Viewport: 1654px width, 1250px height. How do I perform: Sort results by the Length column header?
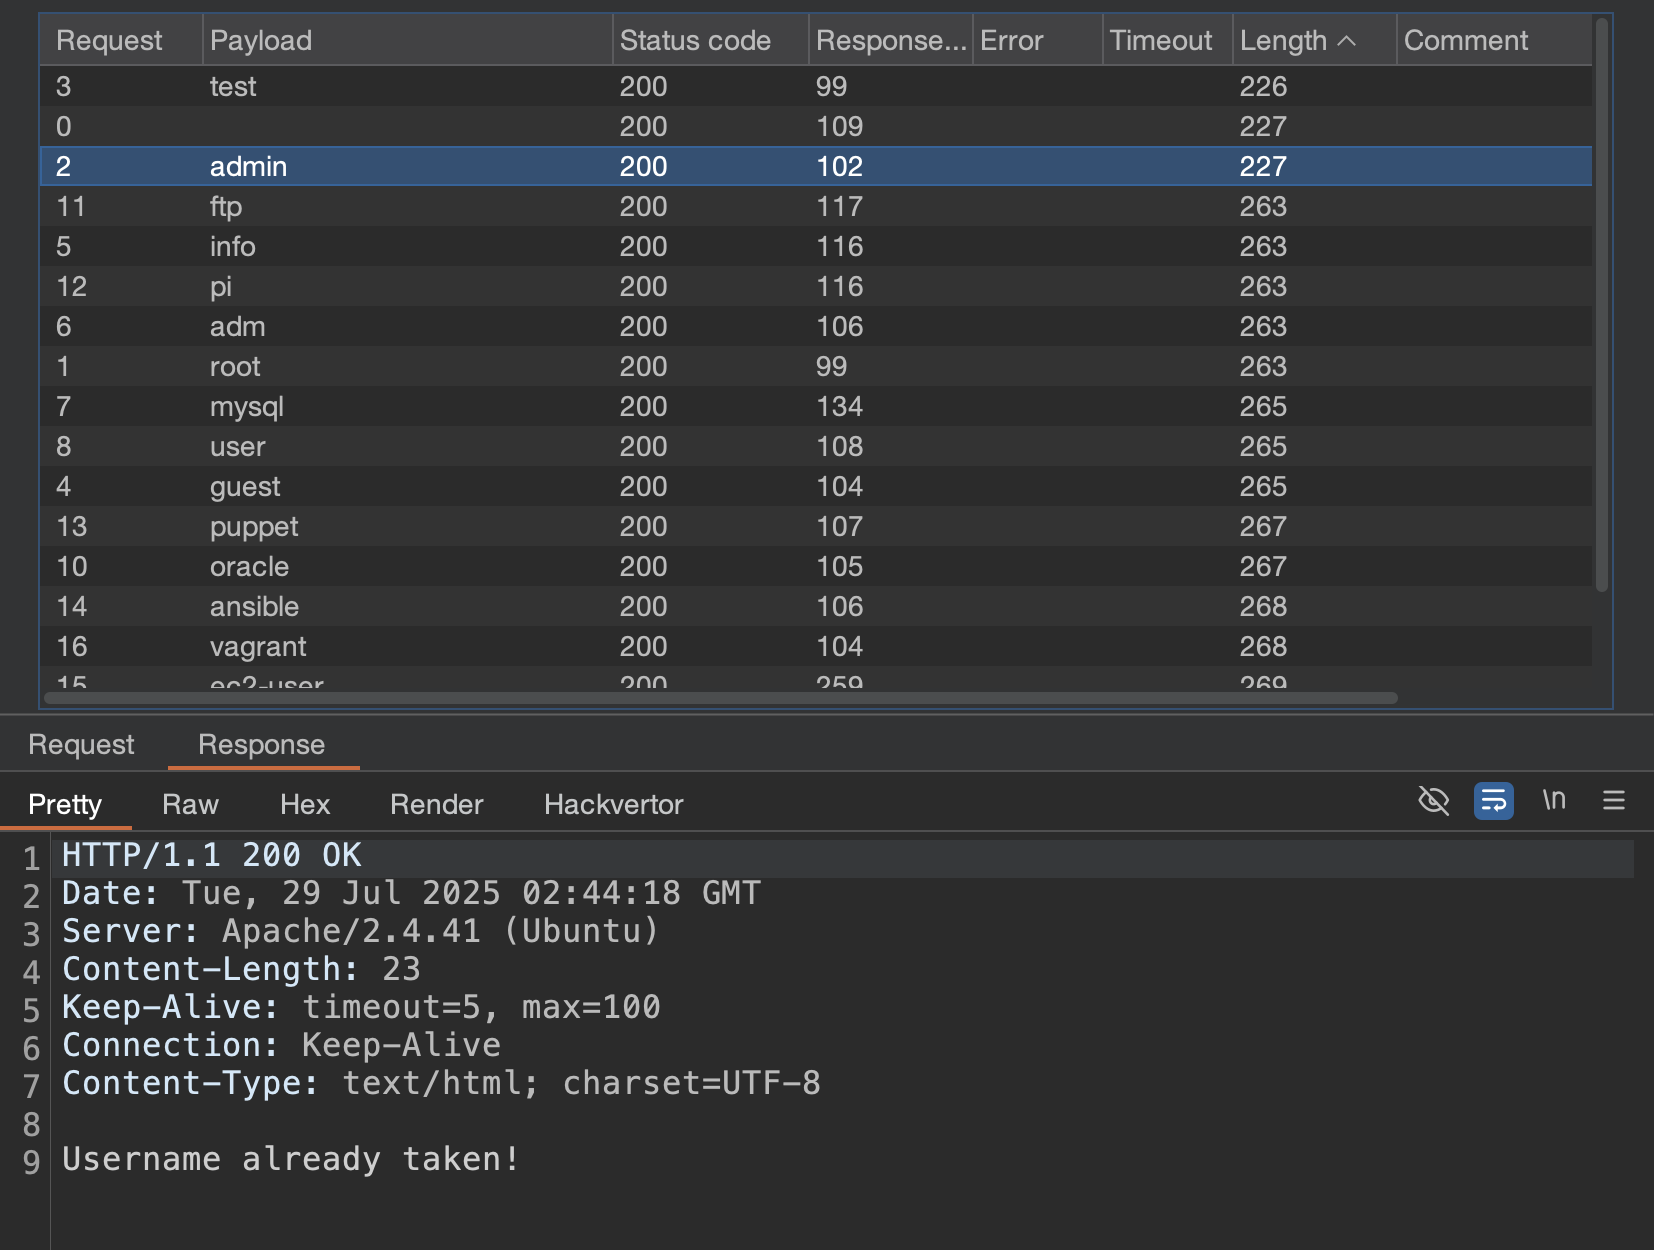click(1313, 40)
